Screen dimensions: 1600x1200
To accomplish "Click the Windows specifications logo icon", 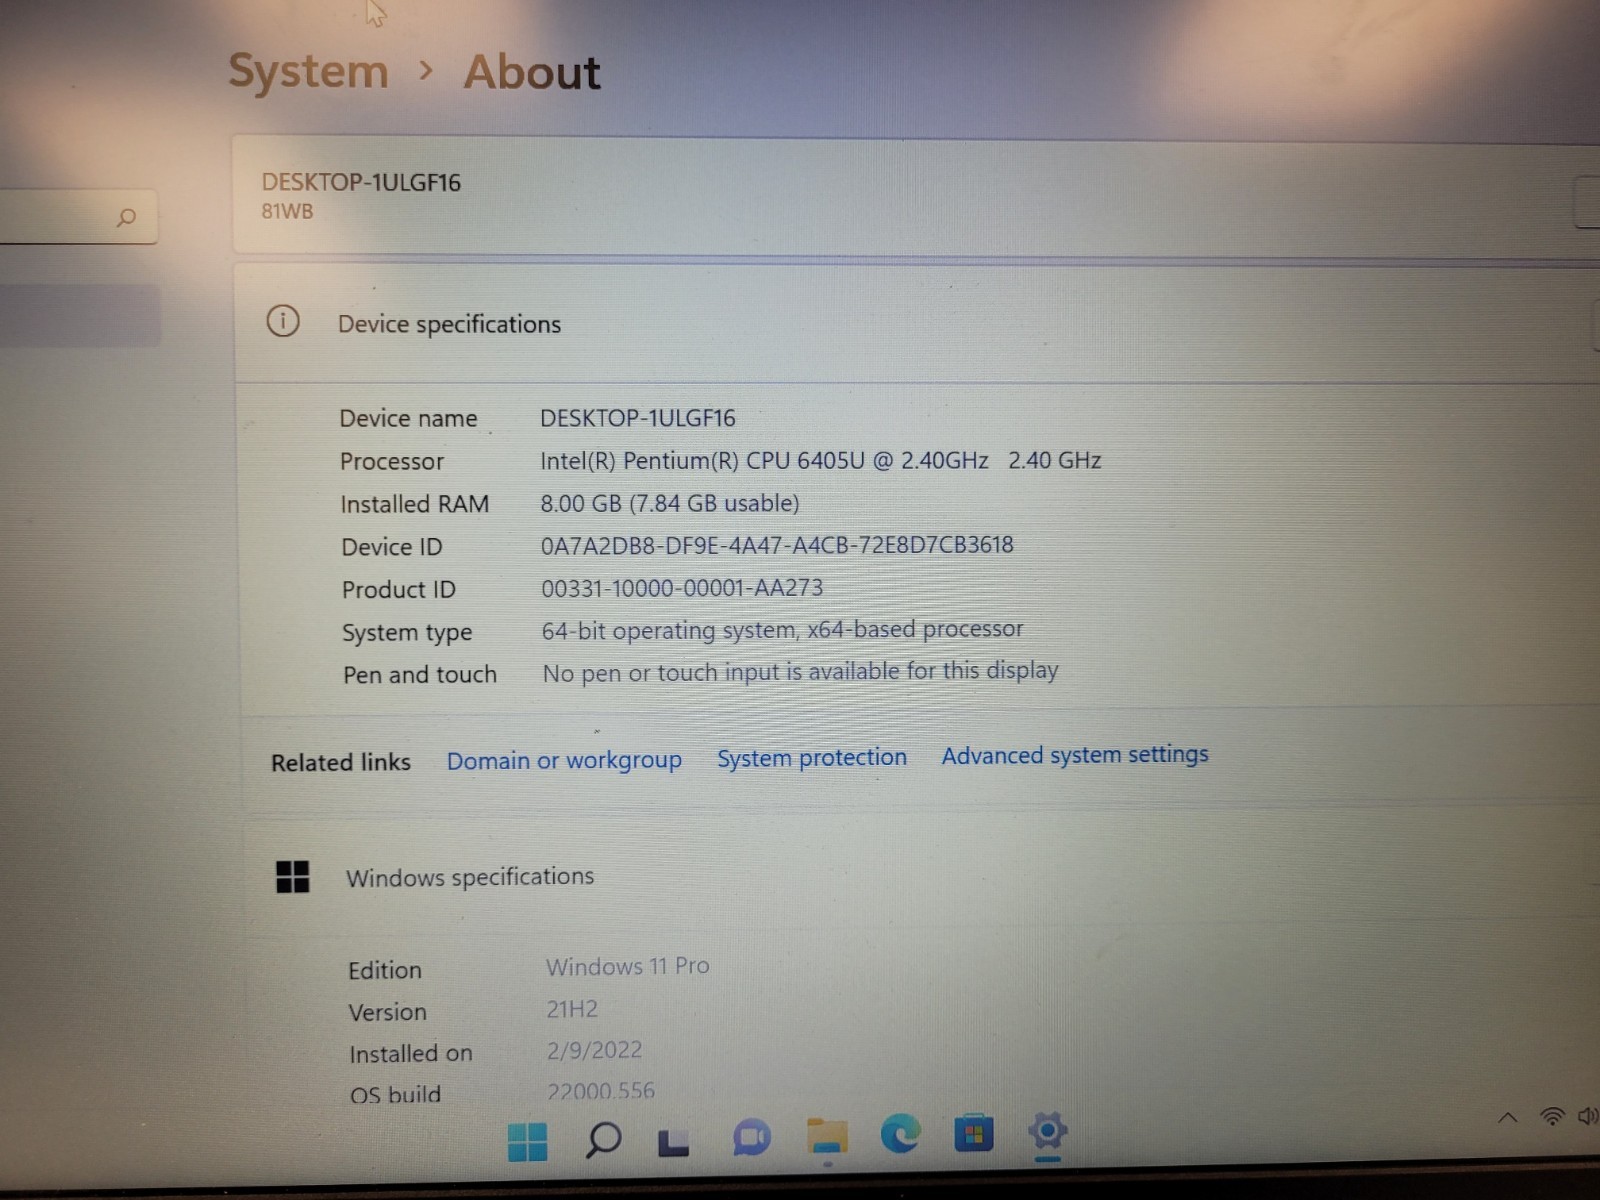I will pos(292,877).
